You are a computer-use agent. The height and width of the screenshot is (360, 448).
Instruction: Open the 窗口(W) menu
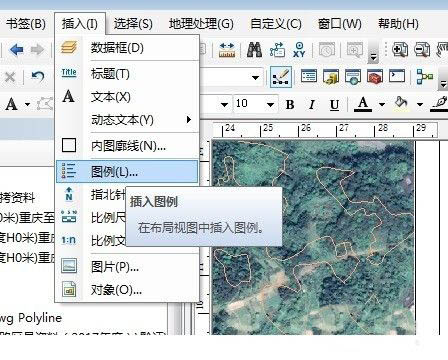click(x=340, y=24)
